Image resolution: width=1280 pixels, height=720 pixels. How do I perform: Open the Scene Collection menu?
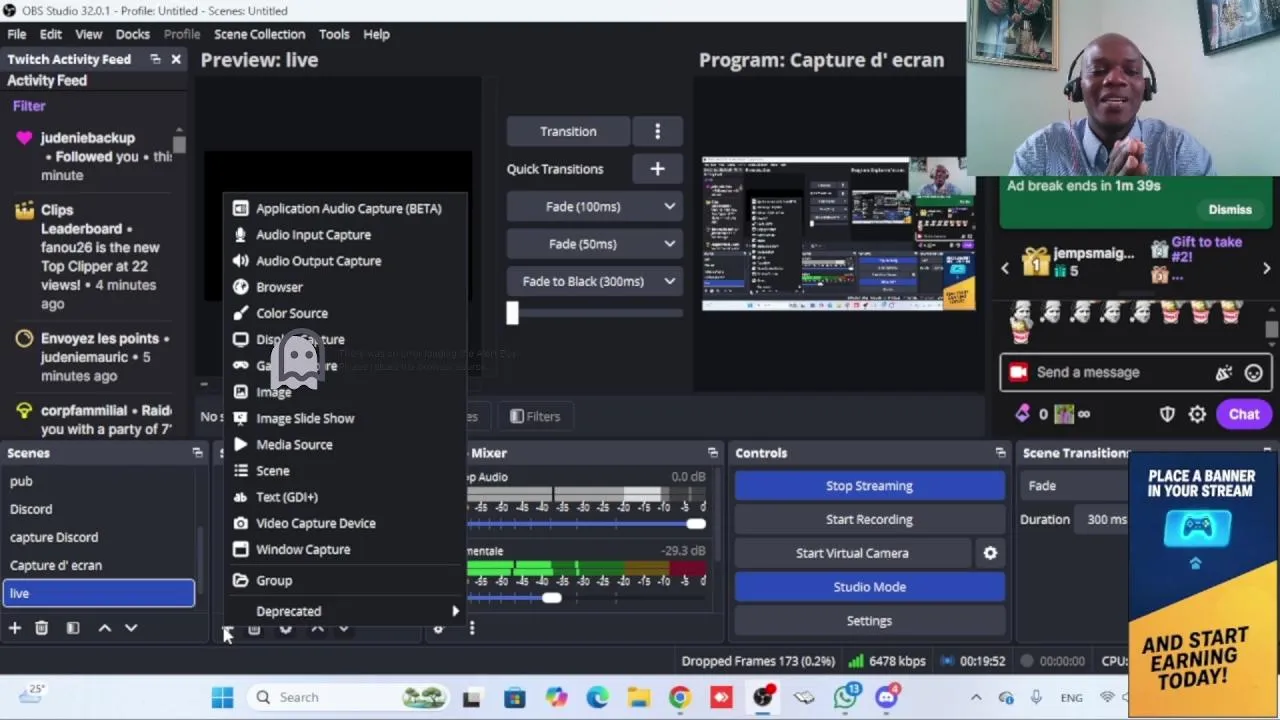(x=259, y=34)
